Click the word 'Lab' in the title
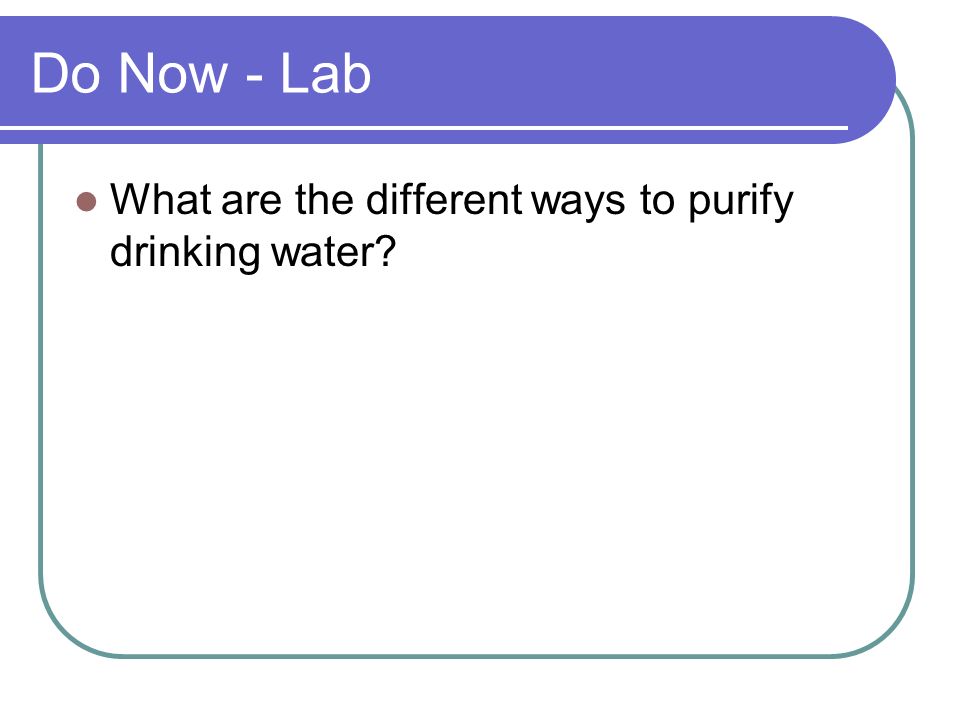This screenshot has width=960, height=720. click(x=326, y=74)
